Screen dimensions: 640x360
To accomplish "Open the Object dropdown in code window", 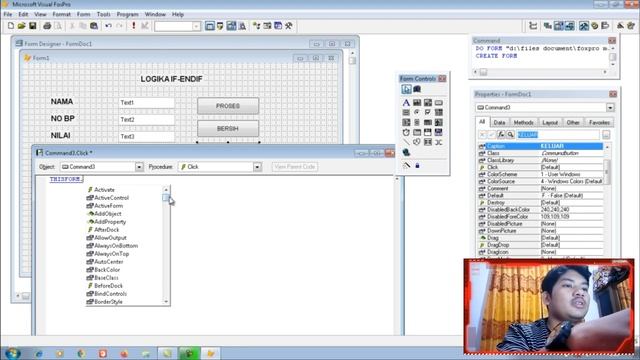I will pyautogui.click(x=139, y=167).
